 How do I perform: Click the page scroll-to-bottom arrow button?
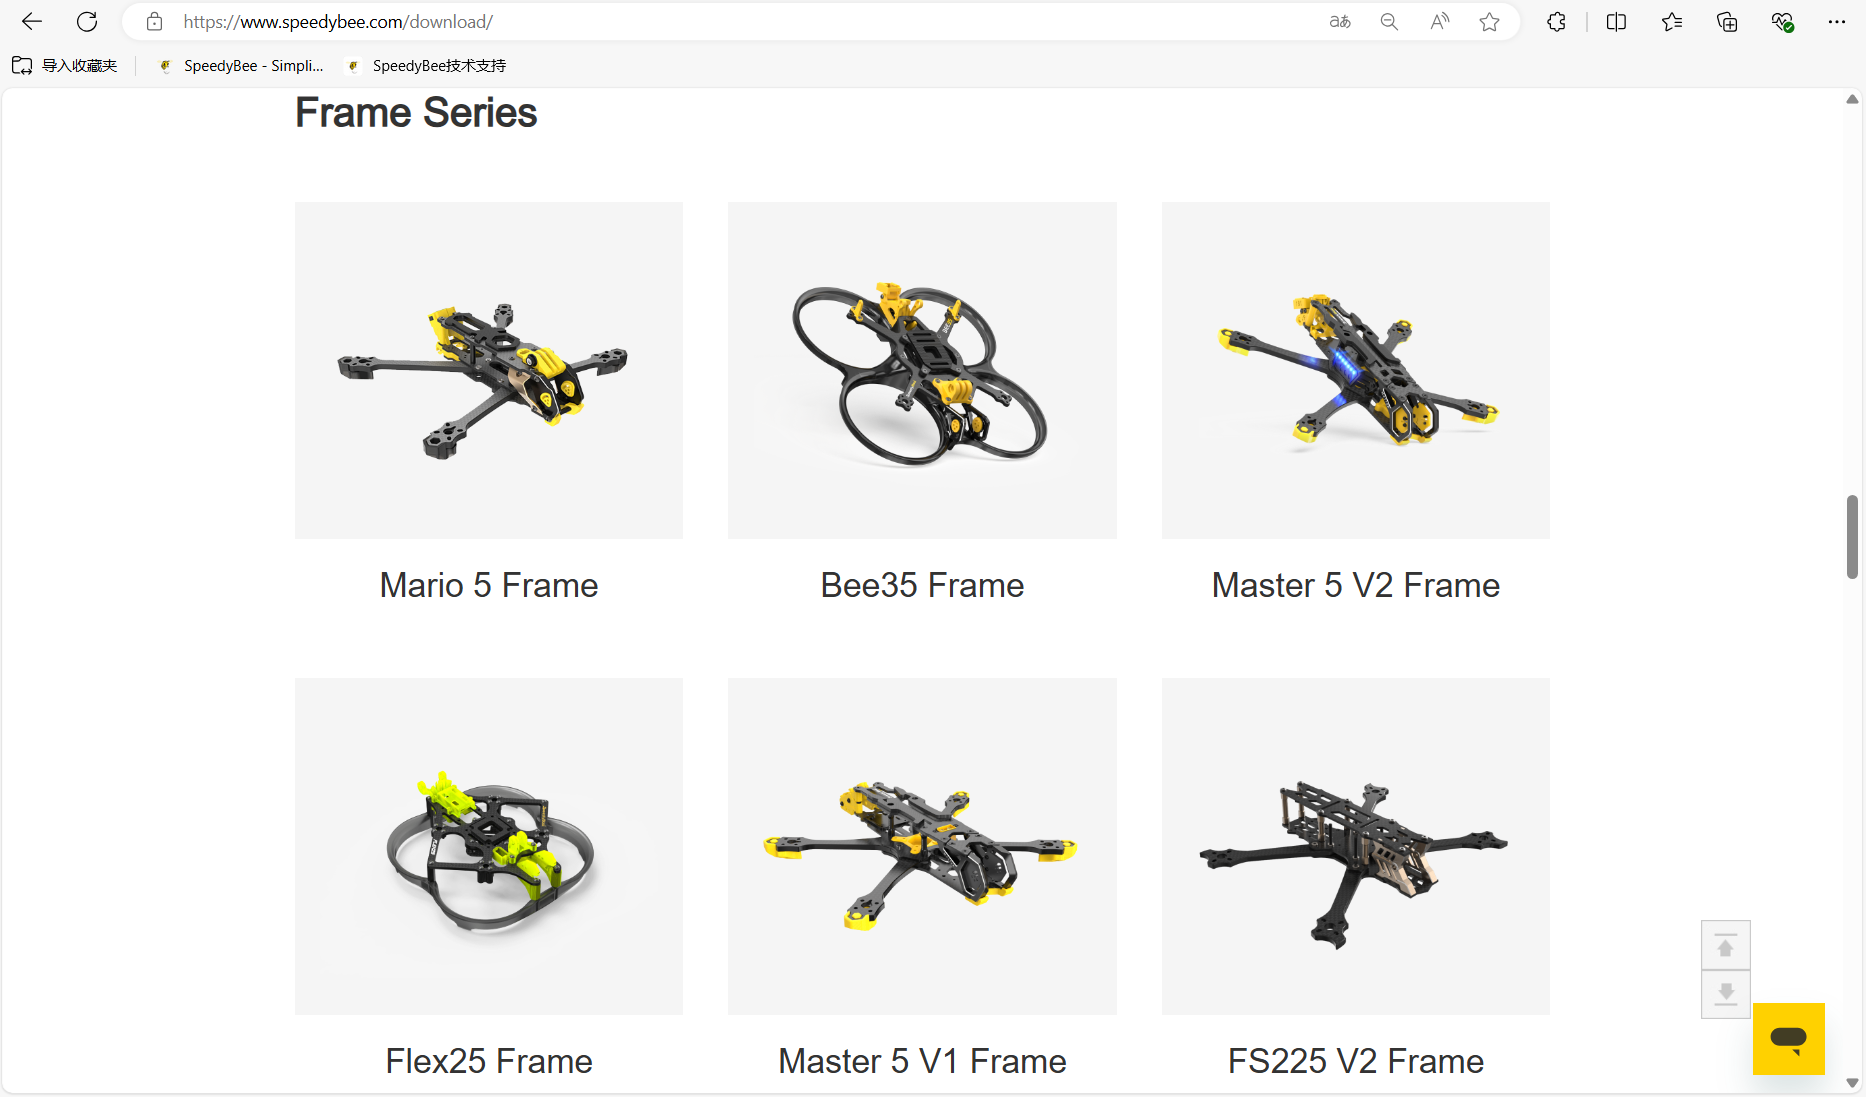[1726, 994]
